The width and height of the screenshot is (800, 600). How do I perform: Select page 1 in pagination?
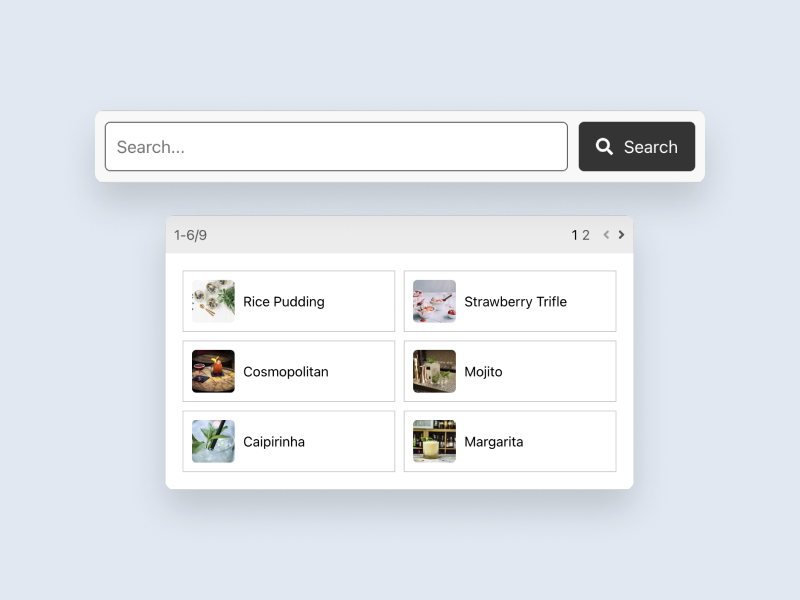575,235
